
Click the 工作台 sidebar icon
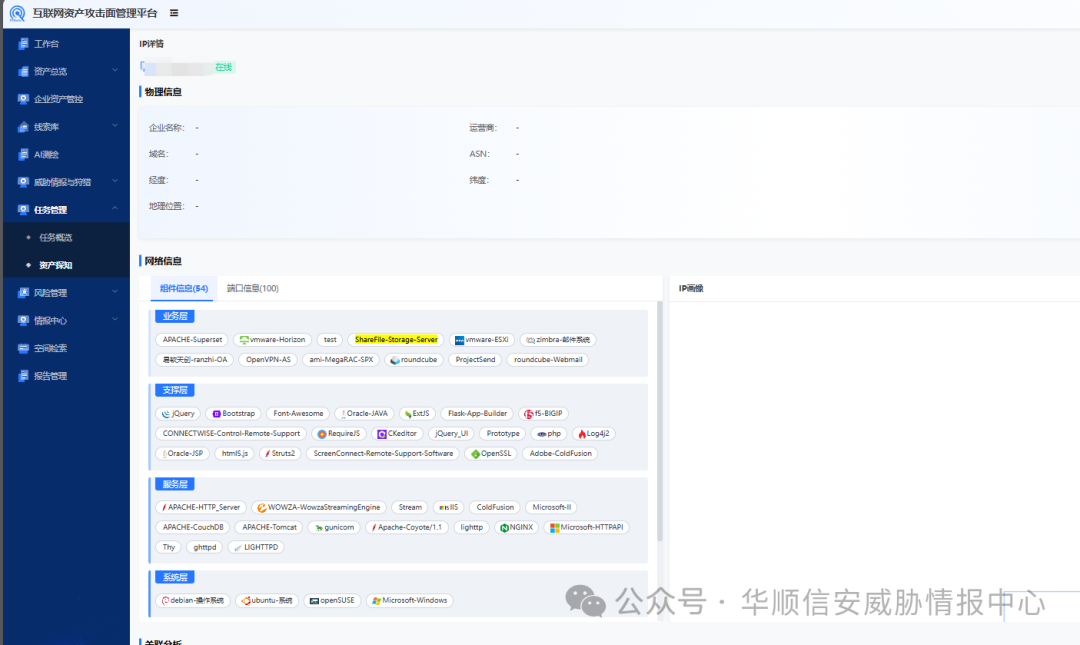pyautogui.click(x=23, y=43)
